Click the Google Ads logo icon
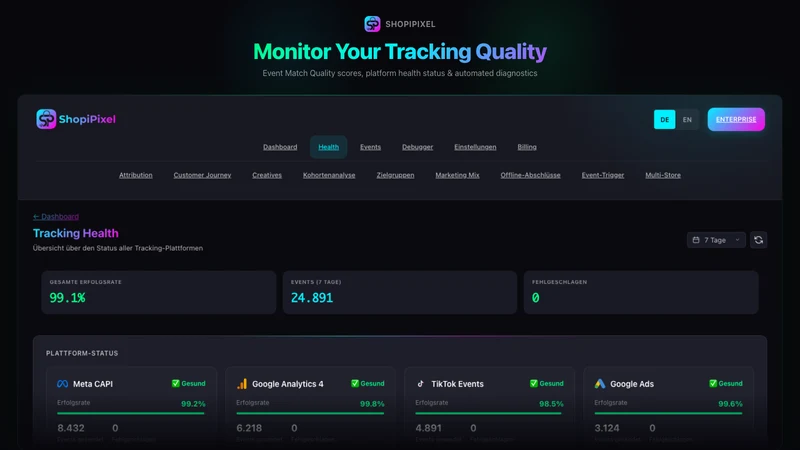Viewport: 800px width, 450px height. click(x=600, y=384)
